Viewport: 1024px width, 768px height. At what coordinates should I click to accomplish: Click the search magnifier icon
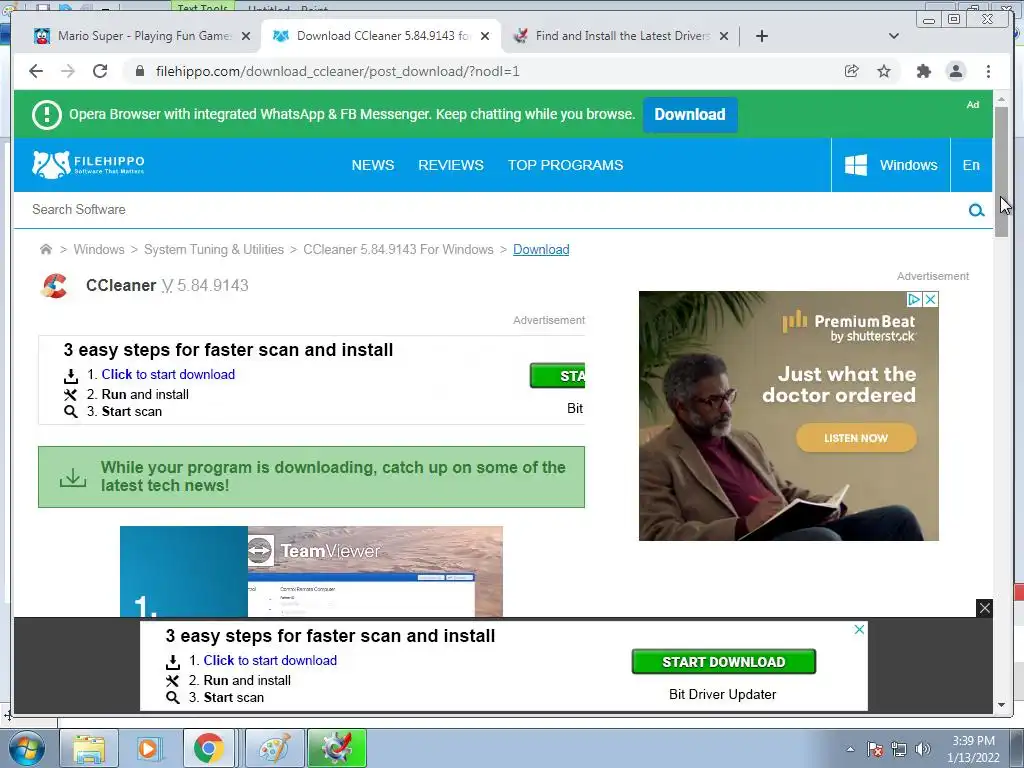click(976, 210)
